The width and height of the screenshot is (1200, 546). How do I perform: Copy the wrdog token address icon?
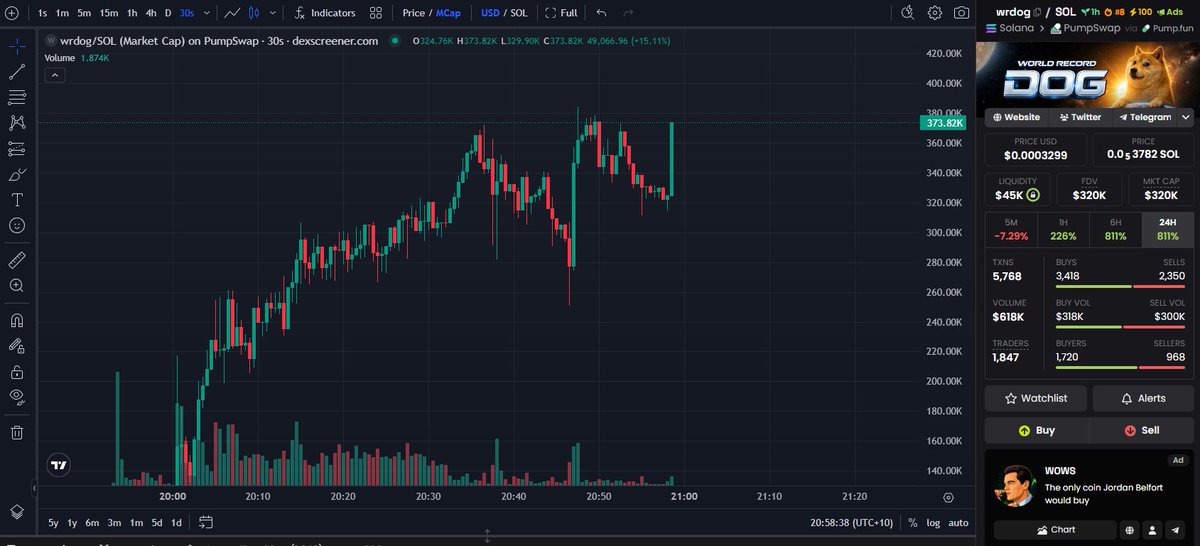(x=1035, y=11)
